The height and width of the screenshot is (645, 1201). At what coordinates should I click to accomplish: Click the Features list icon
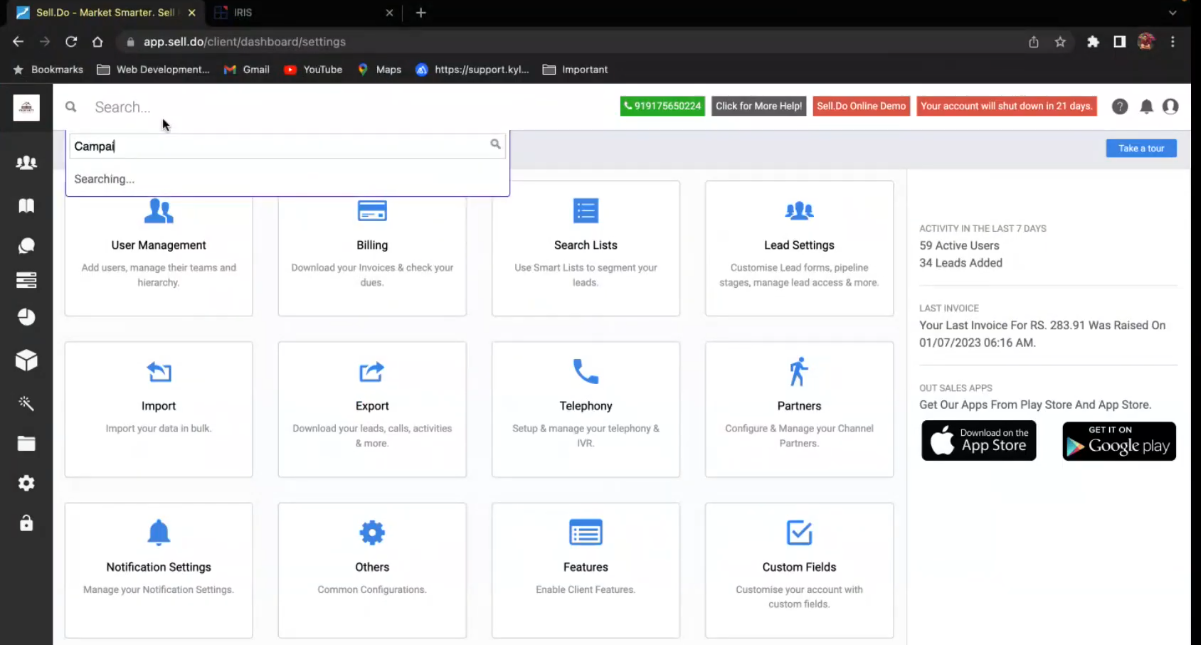(586, 533)
